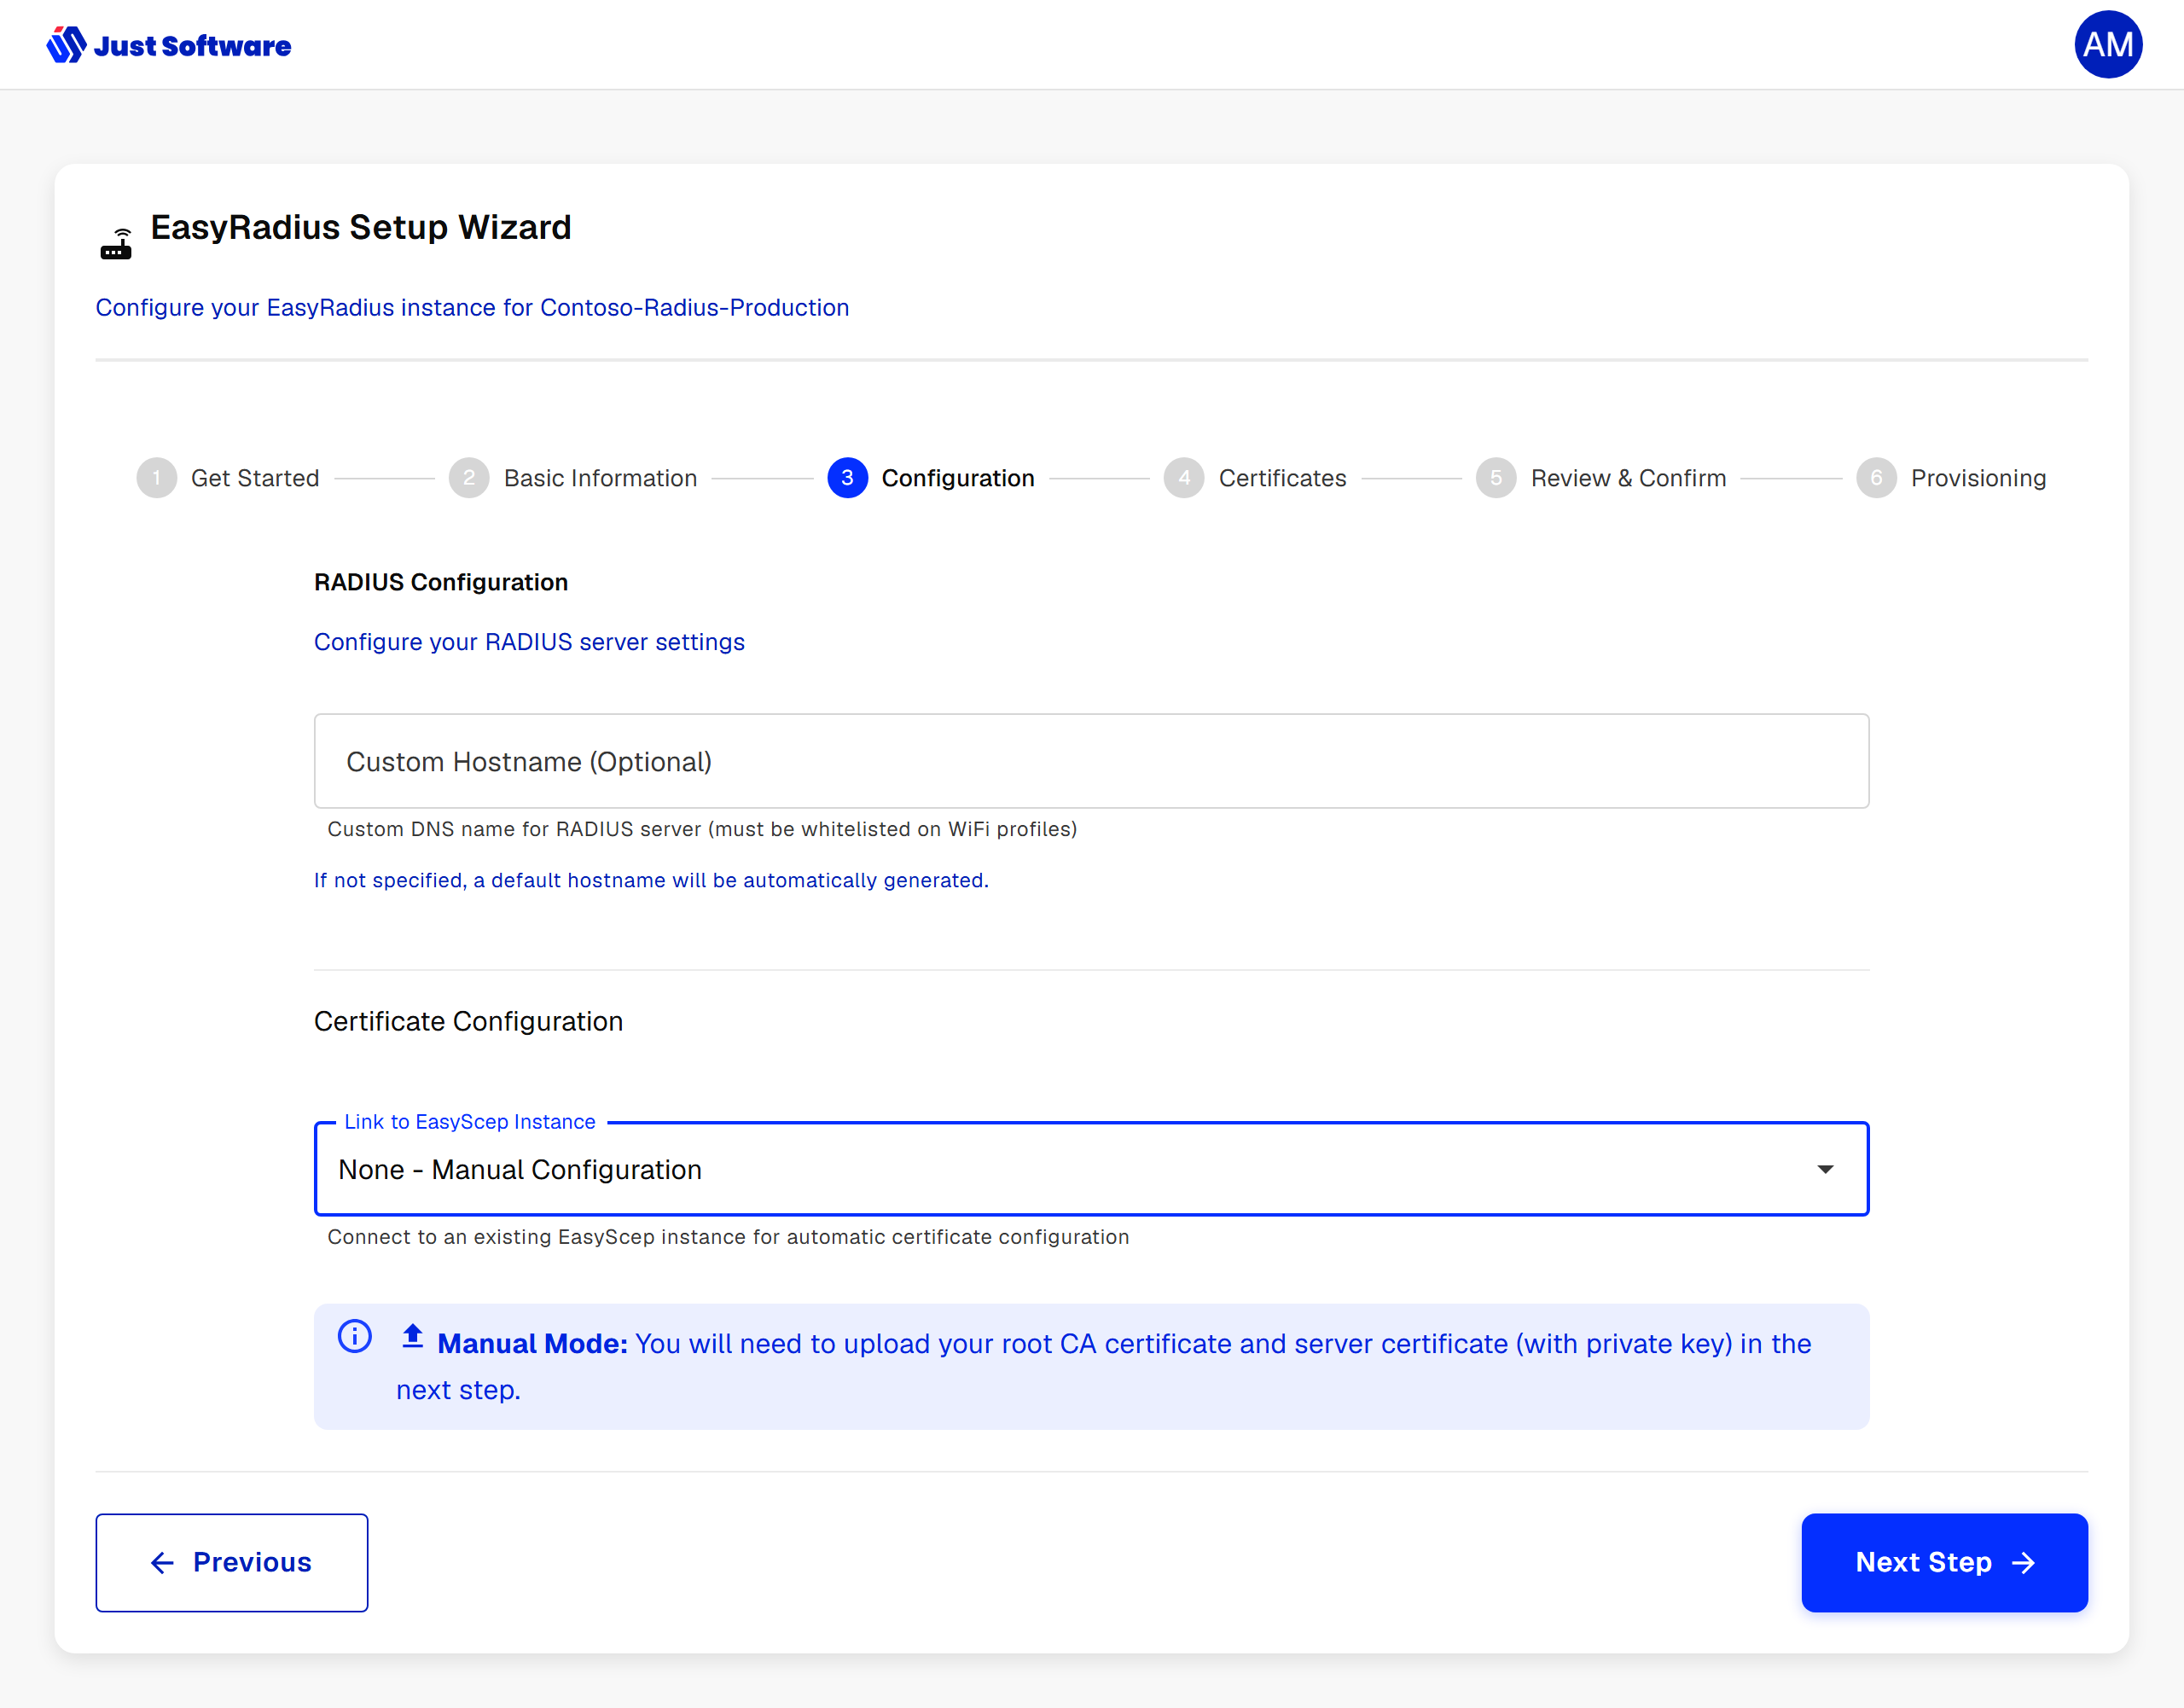Go to the Basic Information step label
The width and height of the screenshot is (2184, 1708).
coord(600,478)
